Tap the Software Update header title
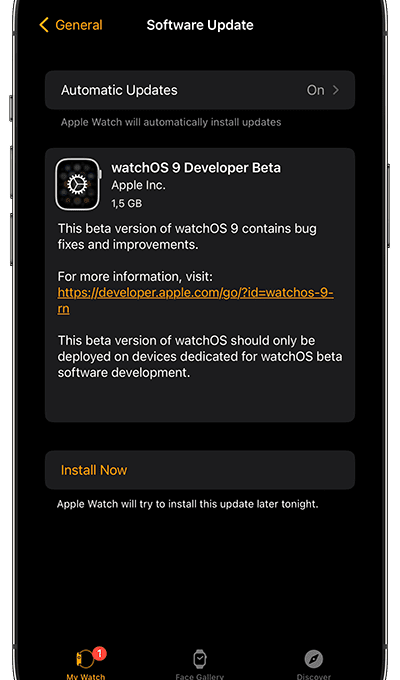Viewport: 400px width, 680px height. click(x=200, y=25)
